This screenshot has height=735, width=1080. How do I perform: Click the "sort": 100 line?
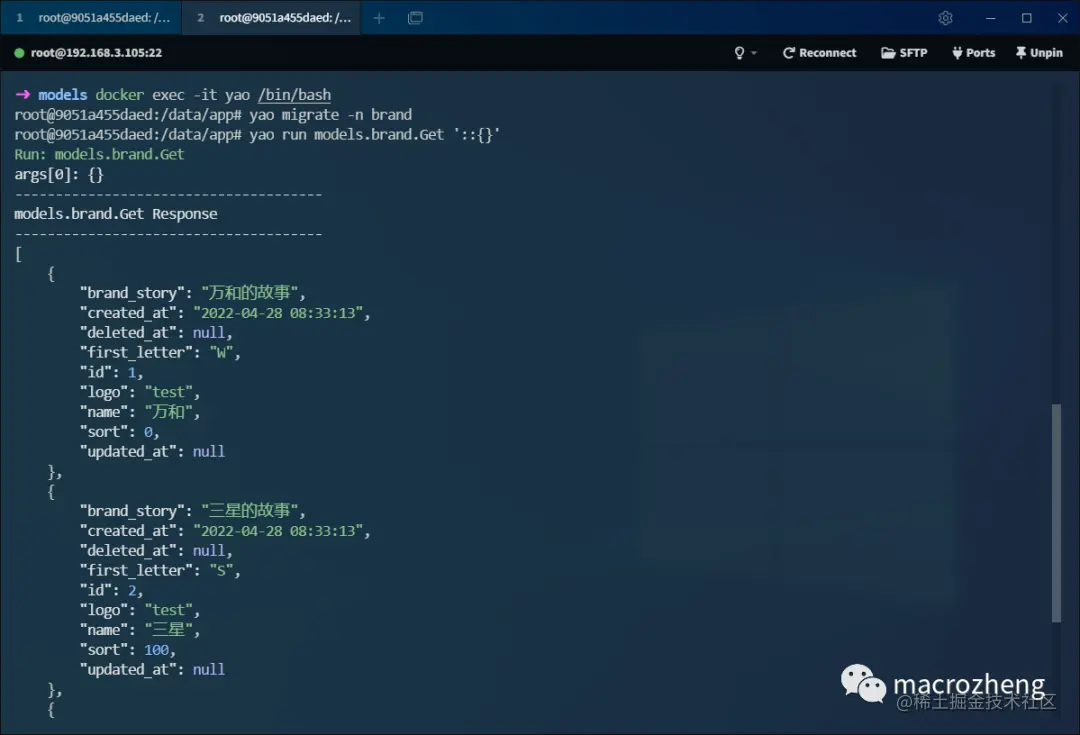pyautogui.click(x=128, y=650)
